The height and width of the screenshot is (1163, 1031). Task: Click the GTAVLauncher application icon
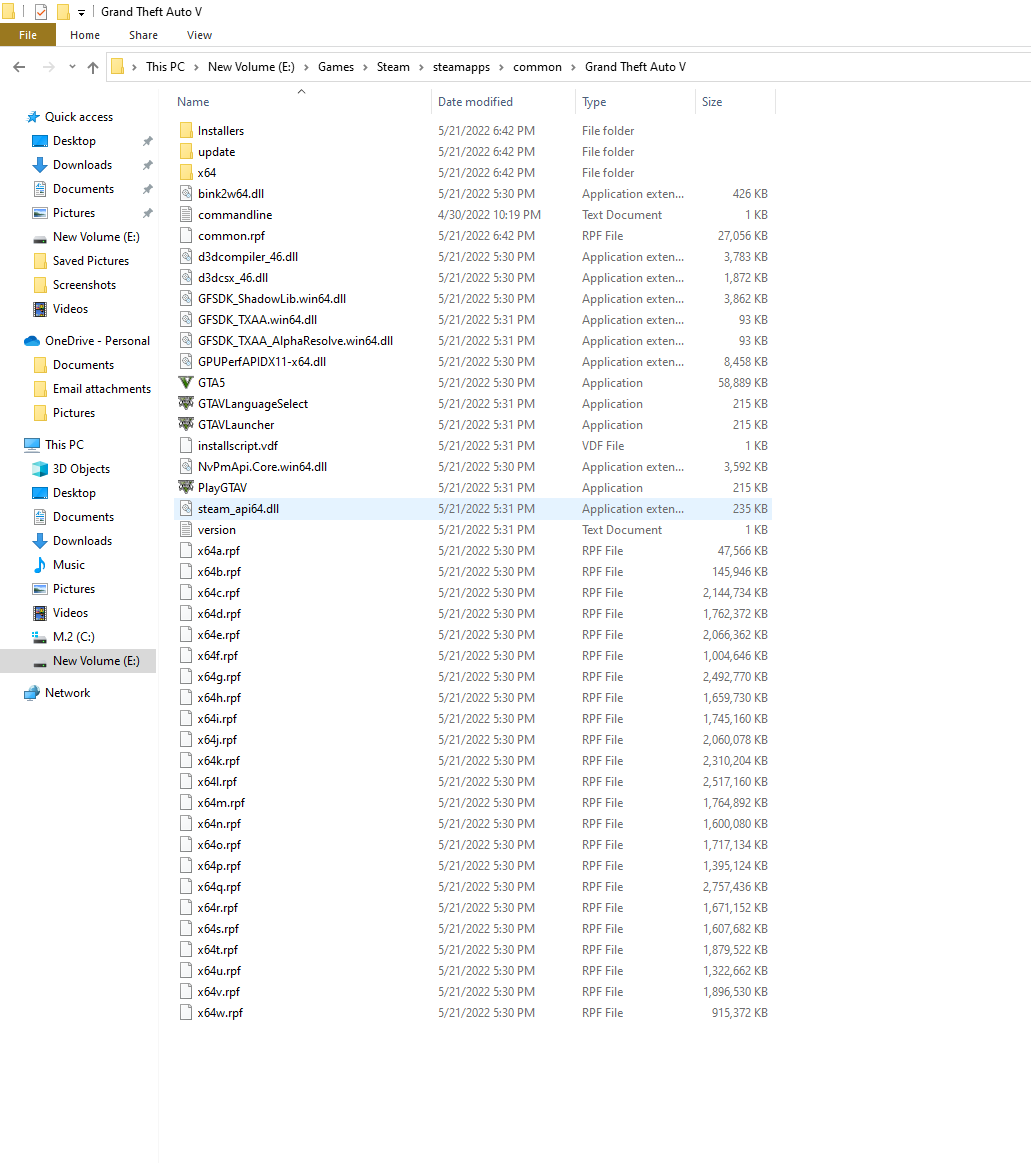tap(186, 424)
